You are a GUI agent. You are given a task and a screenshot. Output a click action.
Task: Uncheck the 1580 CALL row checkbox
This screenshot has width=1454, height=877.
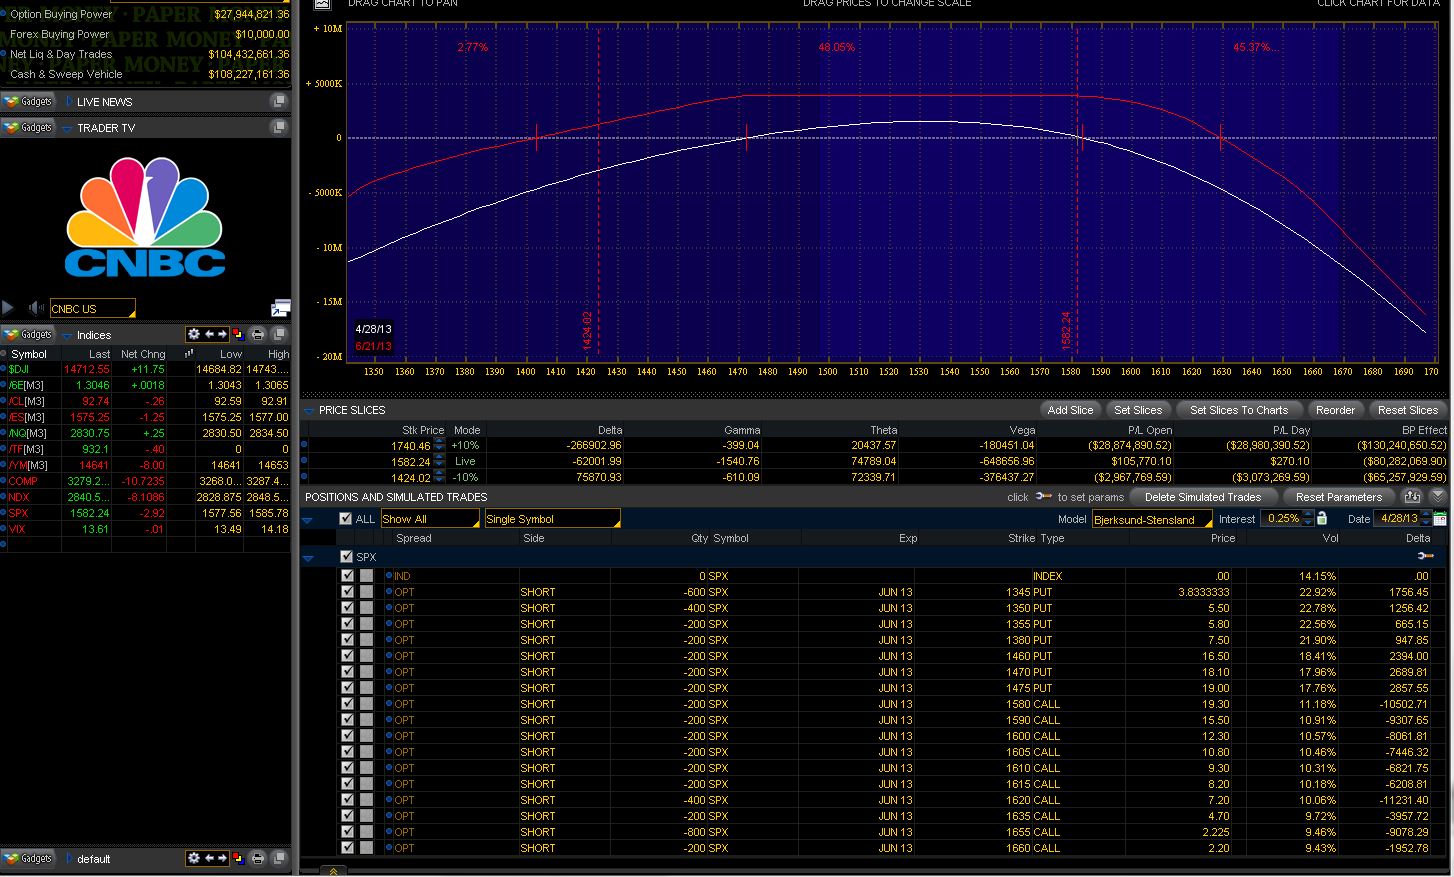[x=348, y=704]
